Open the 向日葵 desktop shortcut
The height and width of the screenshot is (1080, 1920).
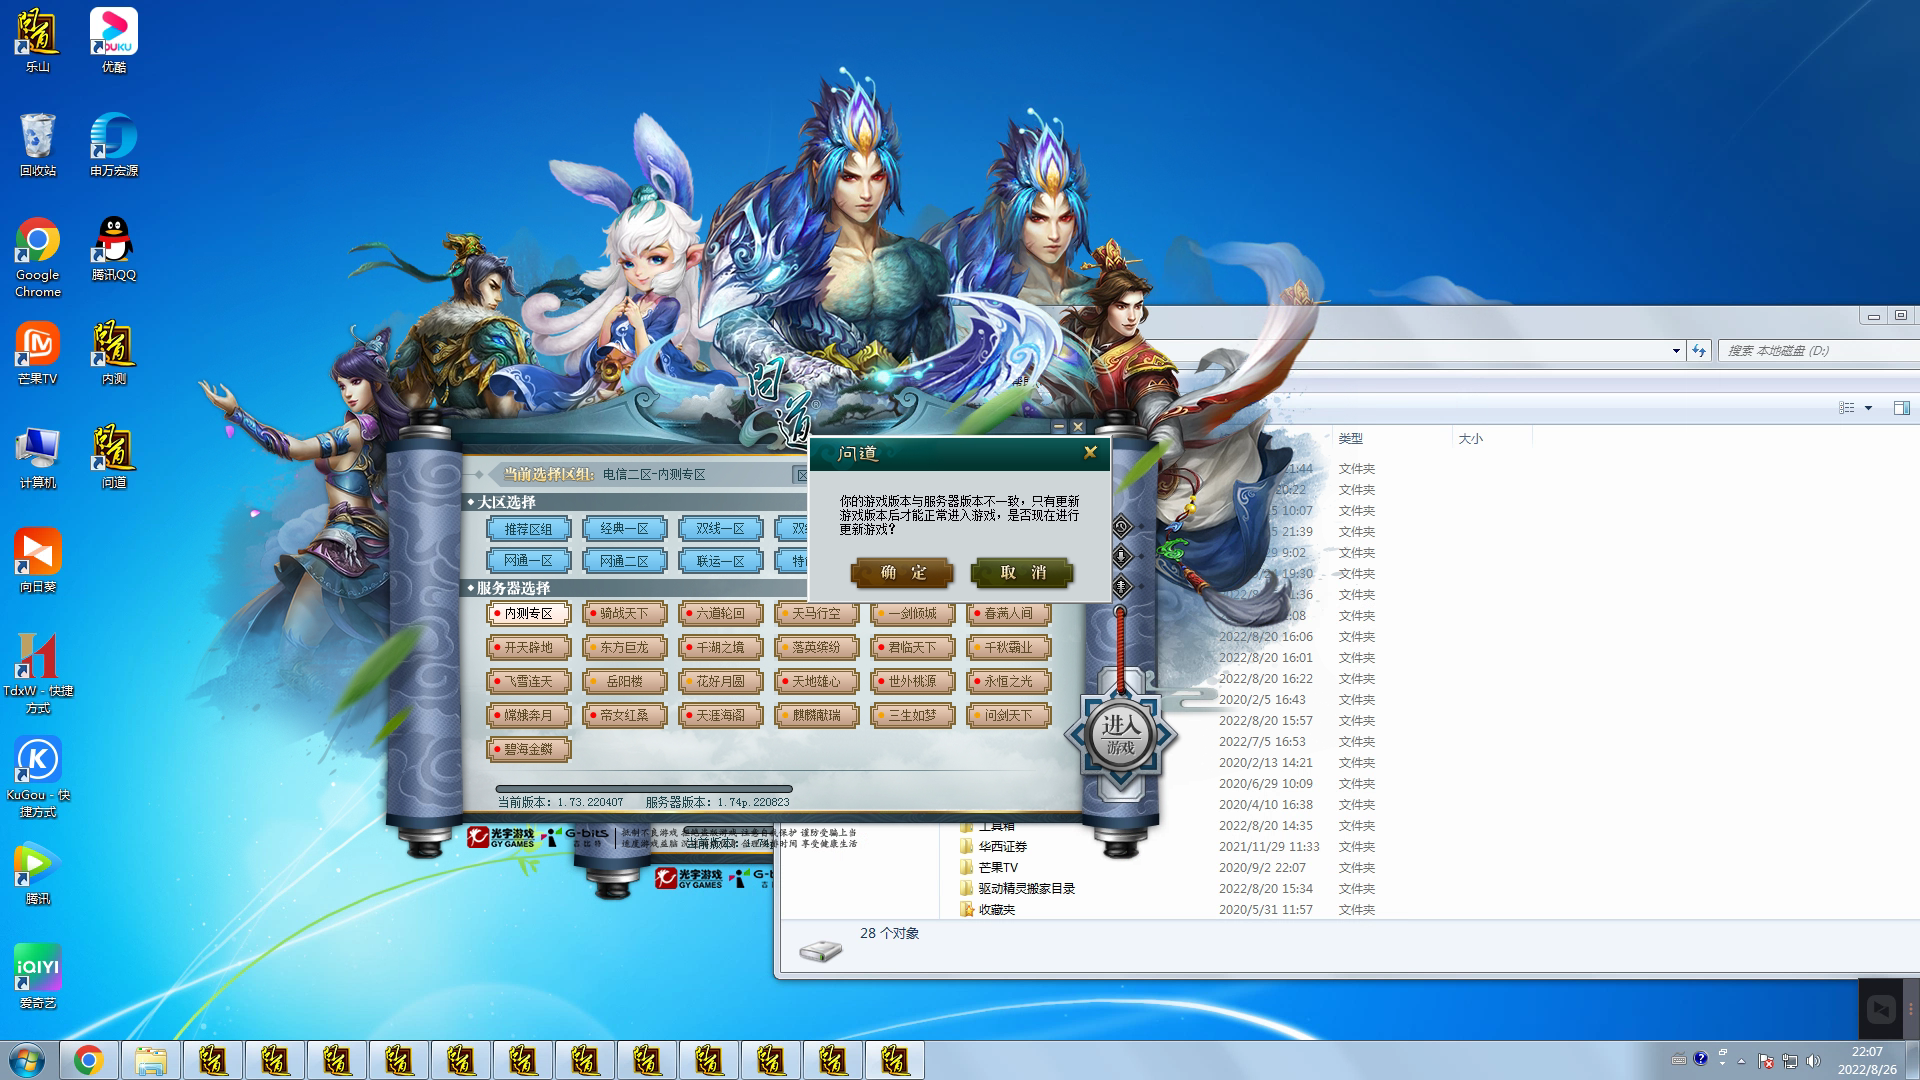tap(38, 561)
